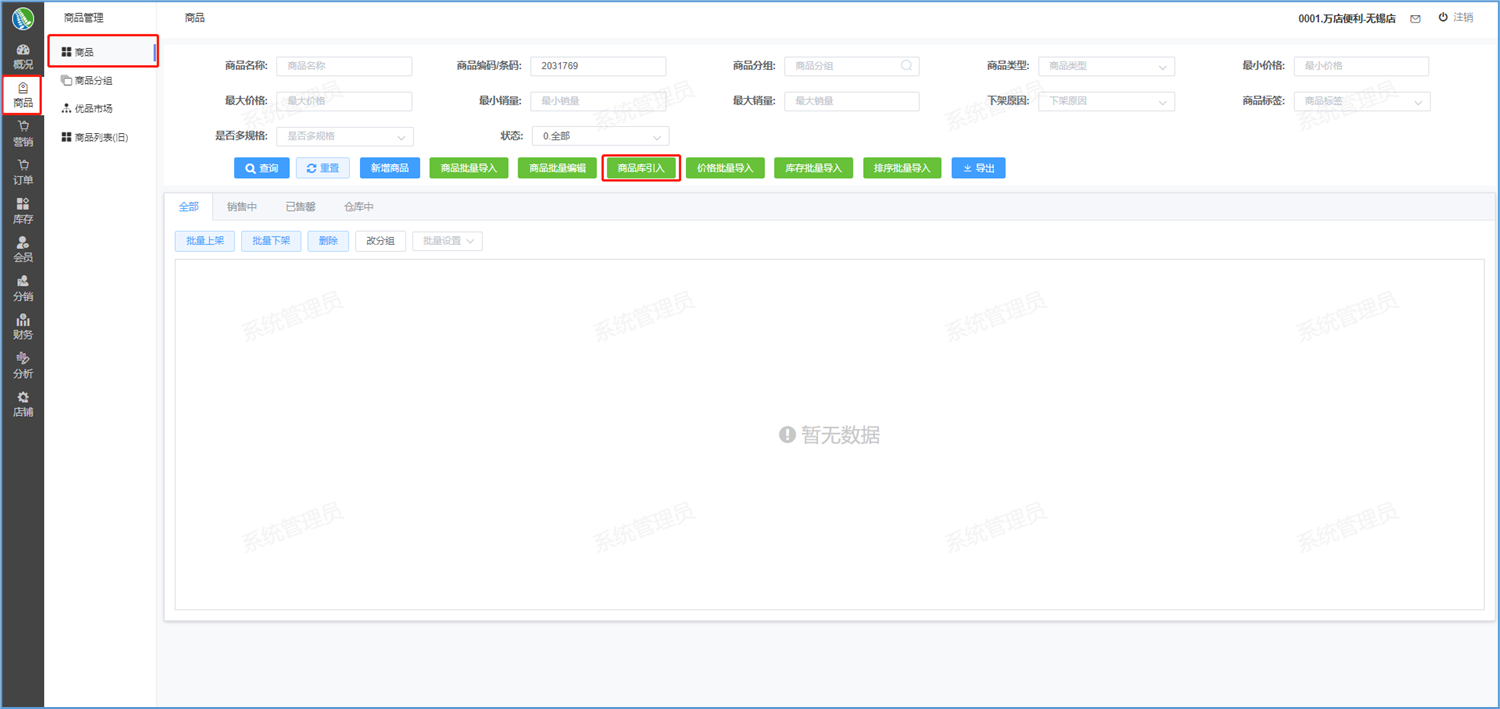Click the 新增商品 button
The height and width of the screenshot is (709, 1500).
click(390, 168)
